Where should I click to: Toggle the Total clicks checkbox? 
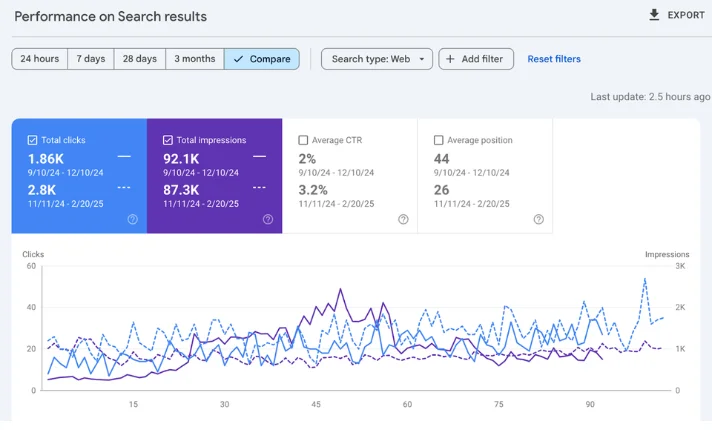tap(33, 140)
